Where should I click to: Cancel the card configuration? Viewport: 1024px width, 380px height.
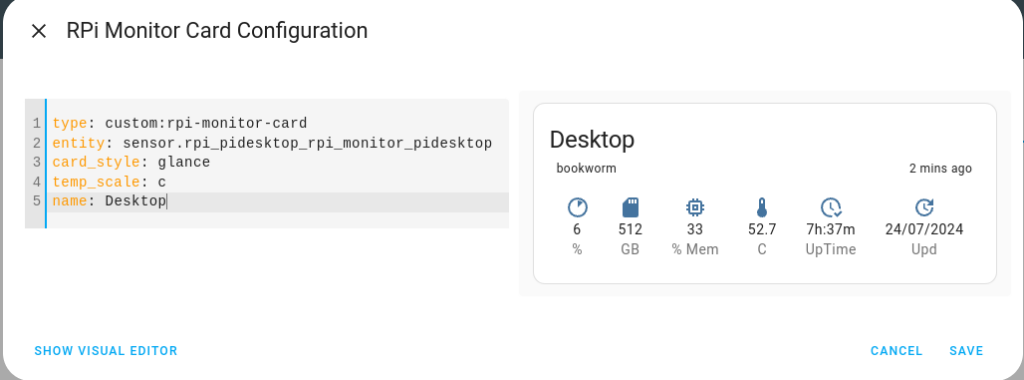[896, 351]
